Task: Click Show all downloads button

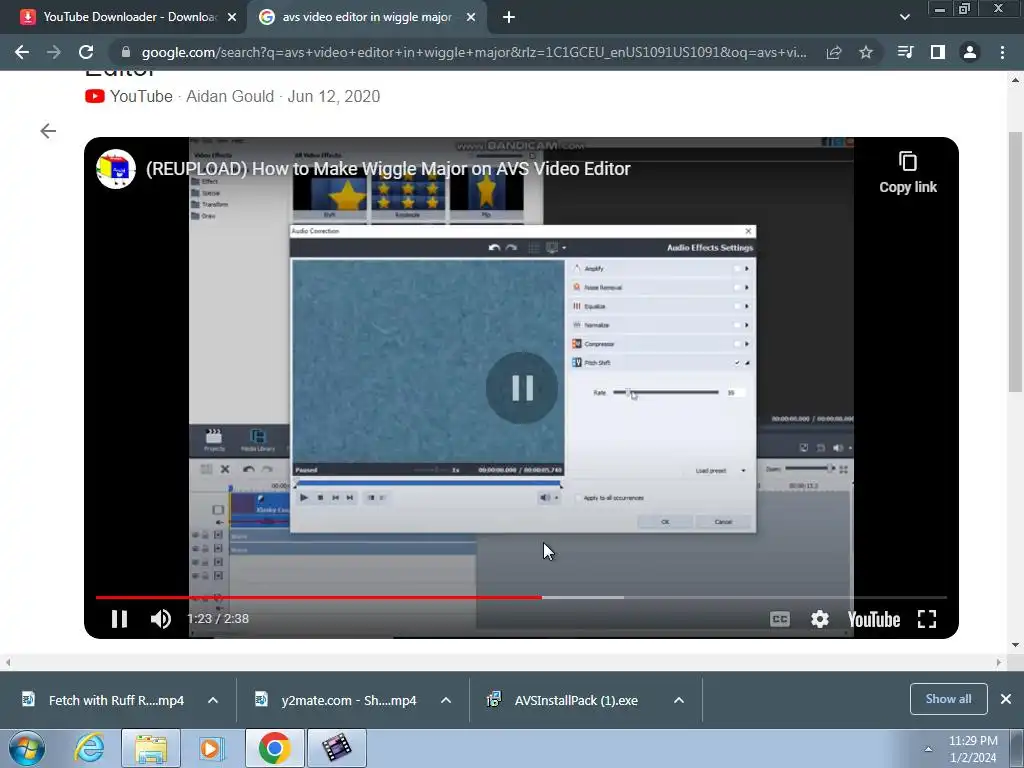Action: (948, 699)
